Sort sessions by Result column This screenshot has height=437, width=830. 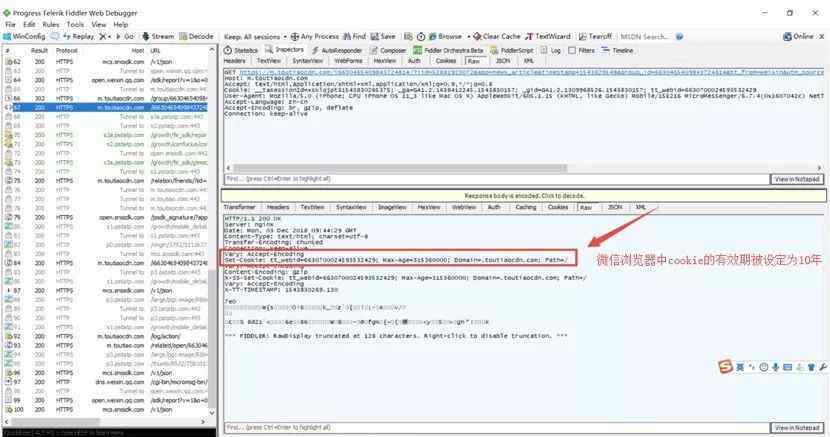39,50
